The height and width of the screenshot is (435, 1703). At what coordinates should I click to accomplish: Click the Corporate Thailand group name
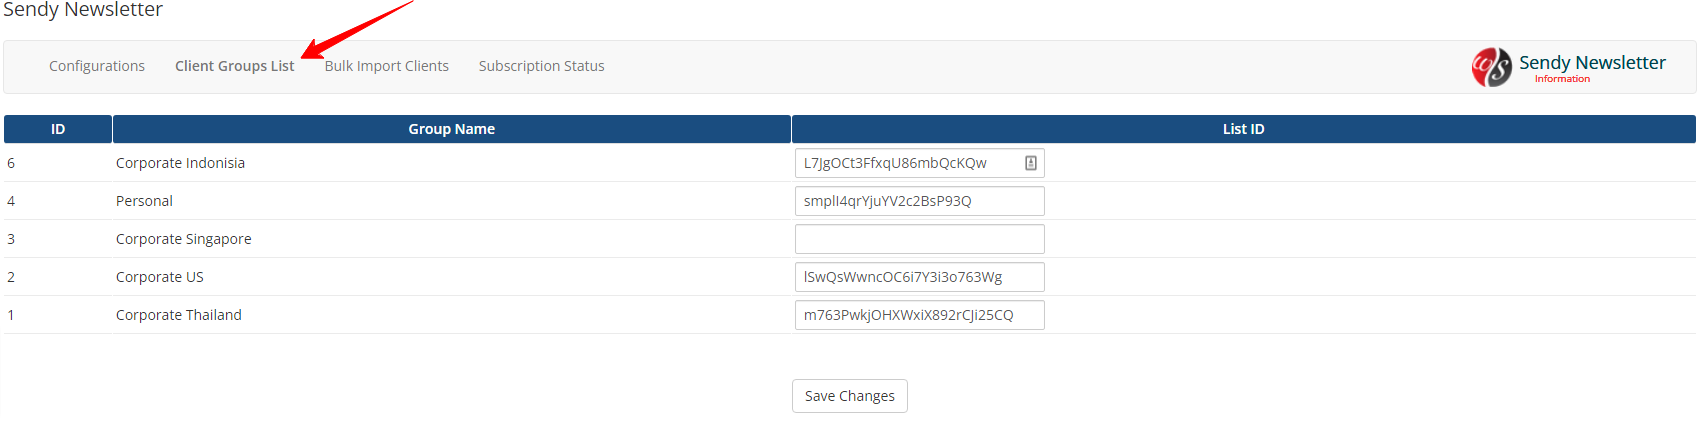pyautogui.click(x=179, y=315)
